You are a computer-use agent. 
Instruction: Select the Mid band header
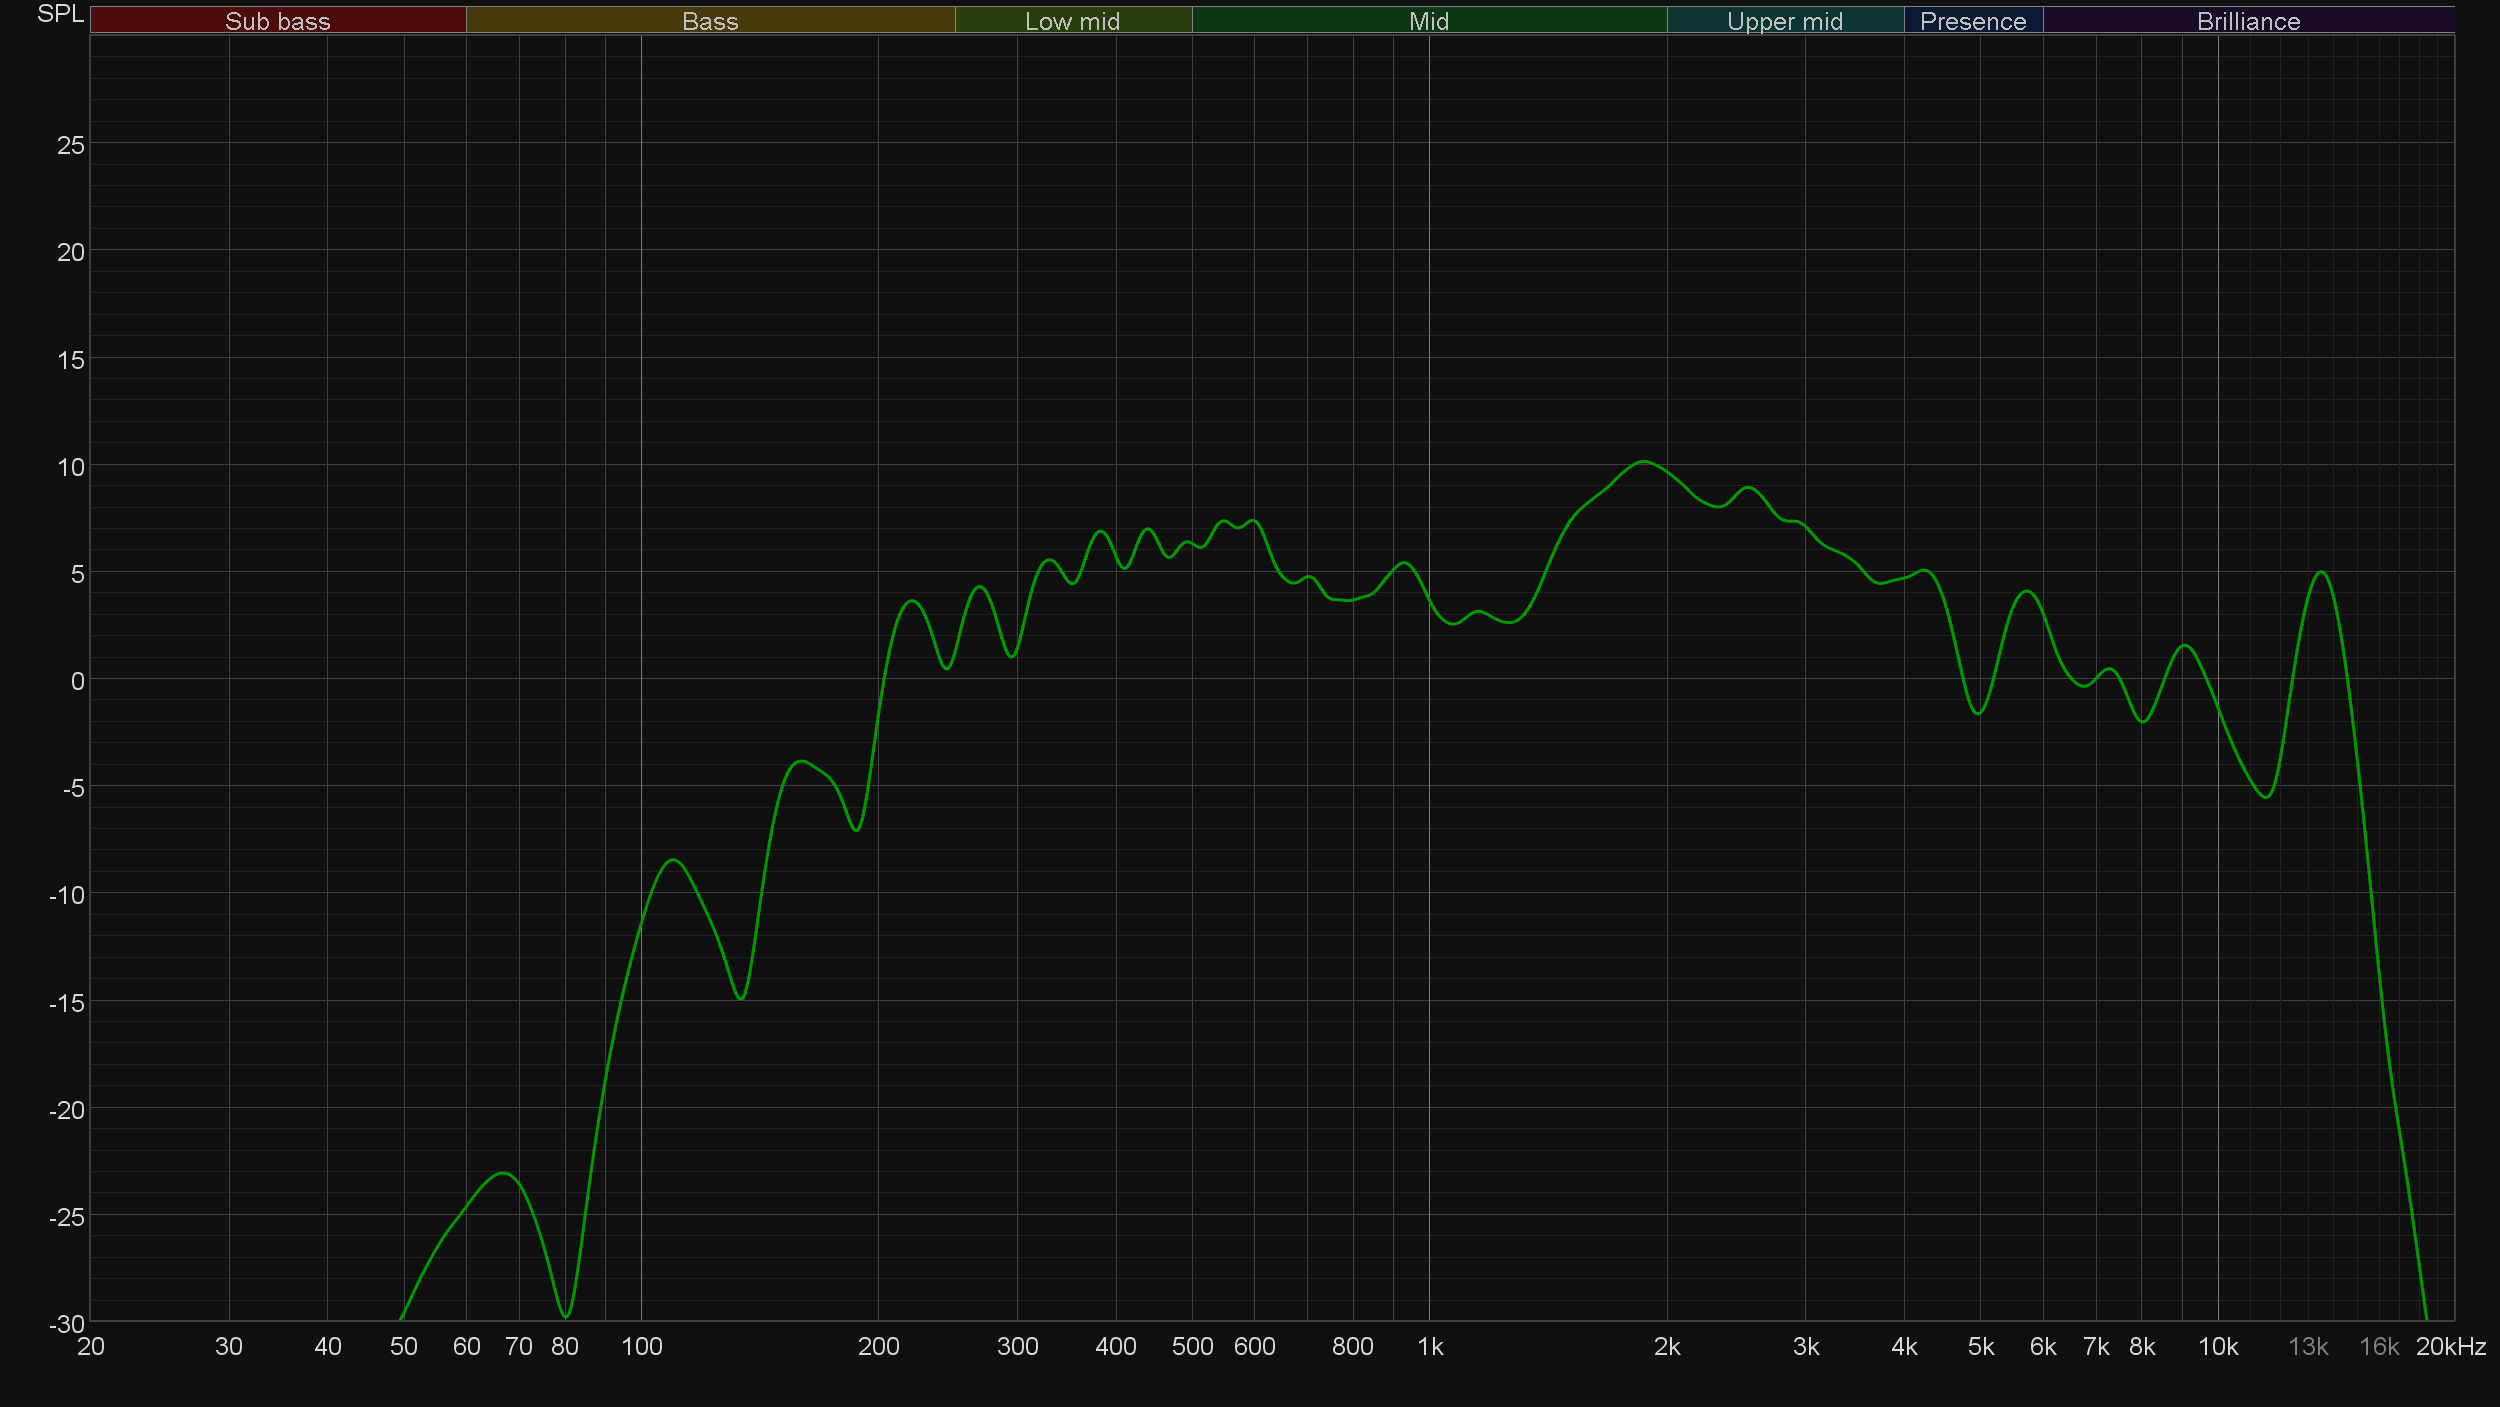(x=1428, y=21)
